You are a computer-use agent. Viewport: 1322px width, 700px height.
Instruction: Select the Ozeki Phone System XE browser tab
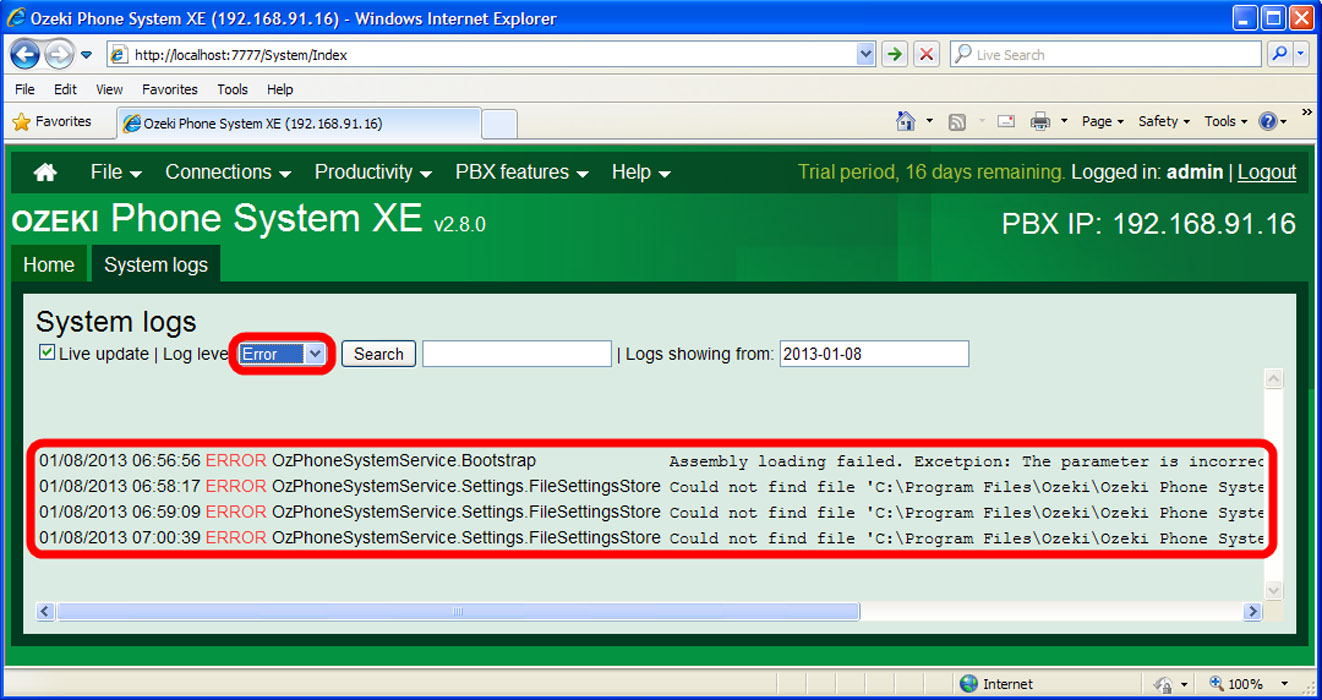tap(299, 124)
